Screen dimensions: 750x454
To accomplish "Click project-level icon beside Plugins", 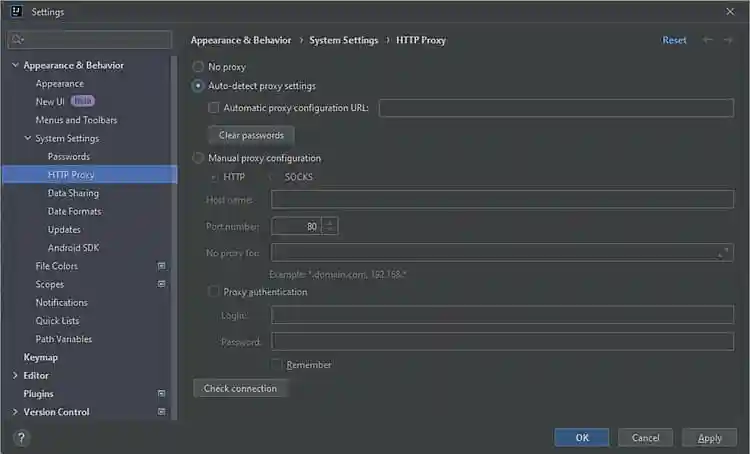I will point(162,394).
